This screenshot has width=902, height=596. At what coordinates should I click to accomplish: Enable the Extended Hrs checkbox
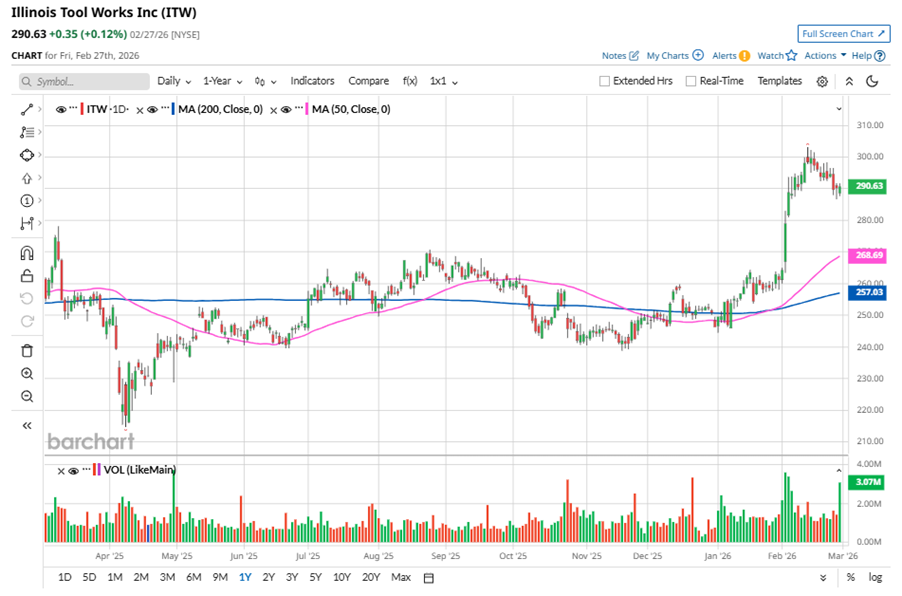pos(605,81)
